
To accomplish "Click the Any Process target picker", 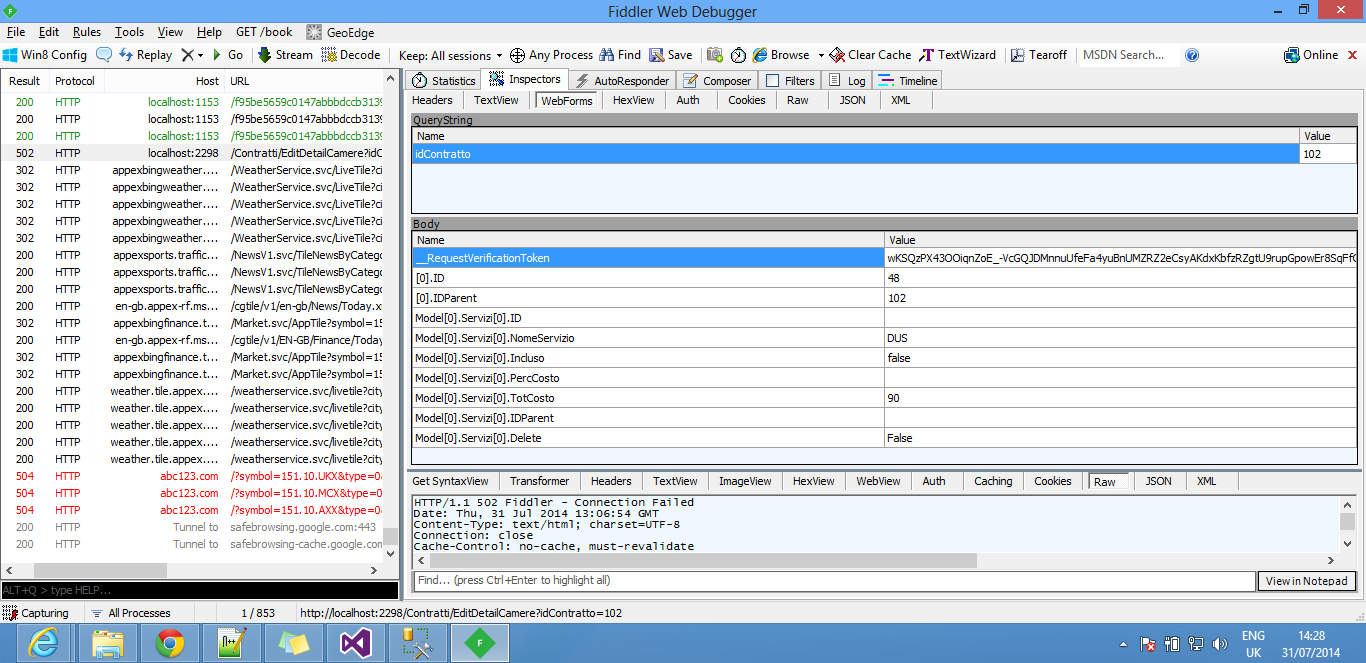I will pos(552,55).
